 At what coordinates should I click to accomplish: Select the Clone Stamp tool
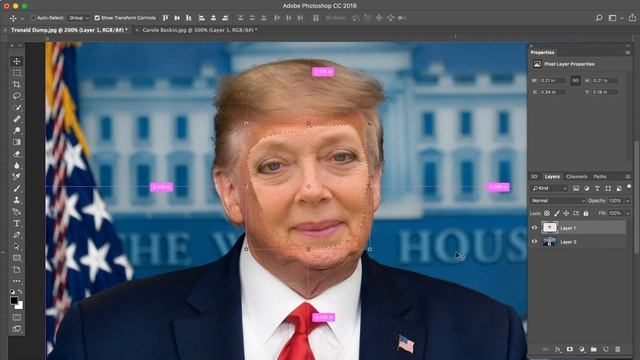point(17,200)
